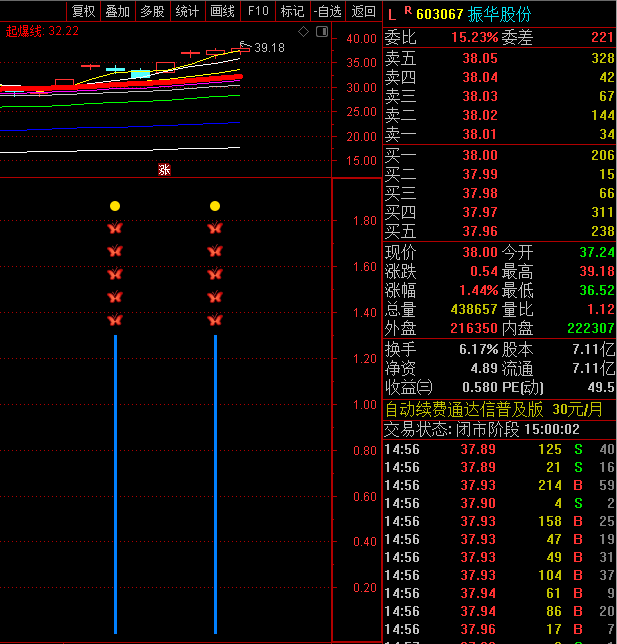Click the right yellow dot signal marker

click(x=215, y=206)
